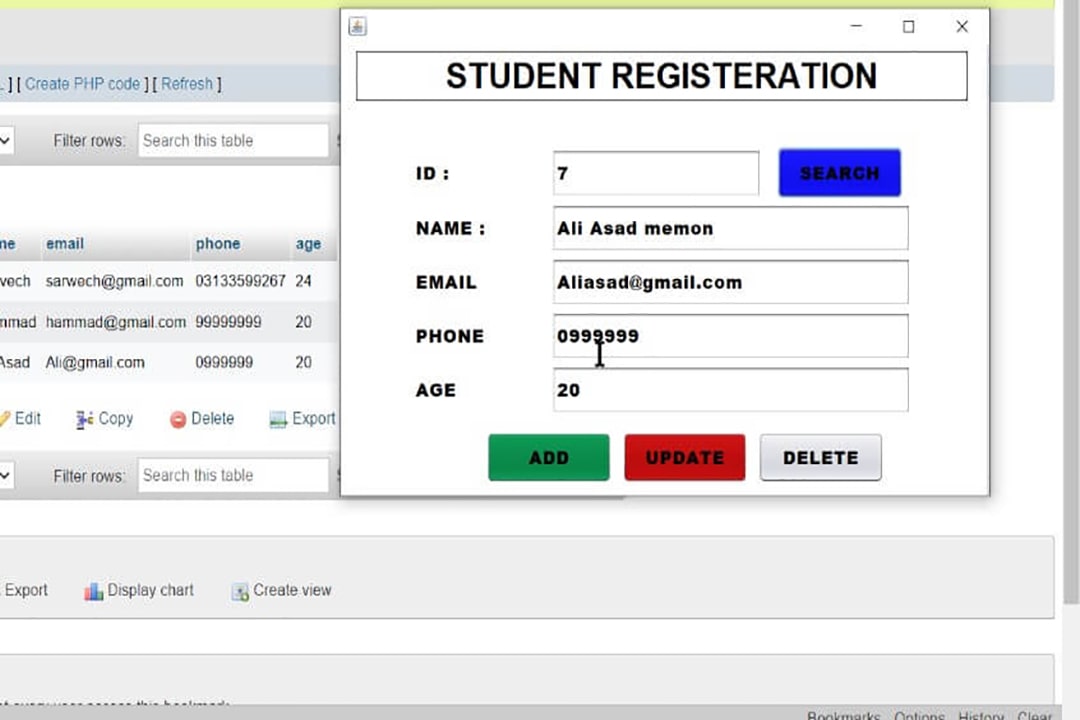Viewport: 1080px width, 720px height.
Task: Click the EMAIL field in the form
Action: tap(730, 282)
